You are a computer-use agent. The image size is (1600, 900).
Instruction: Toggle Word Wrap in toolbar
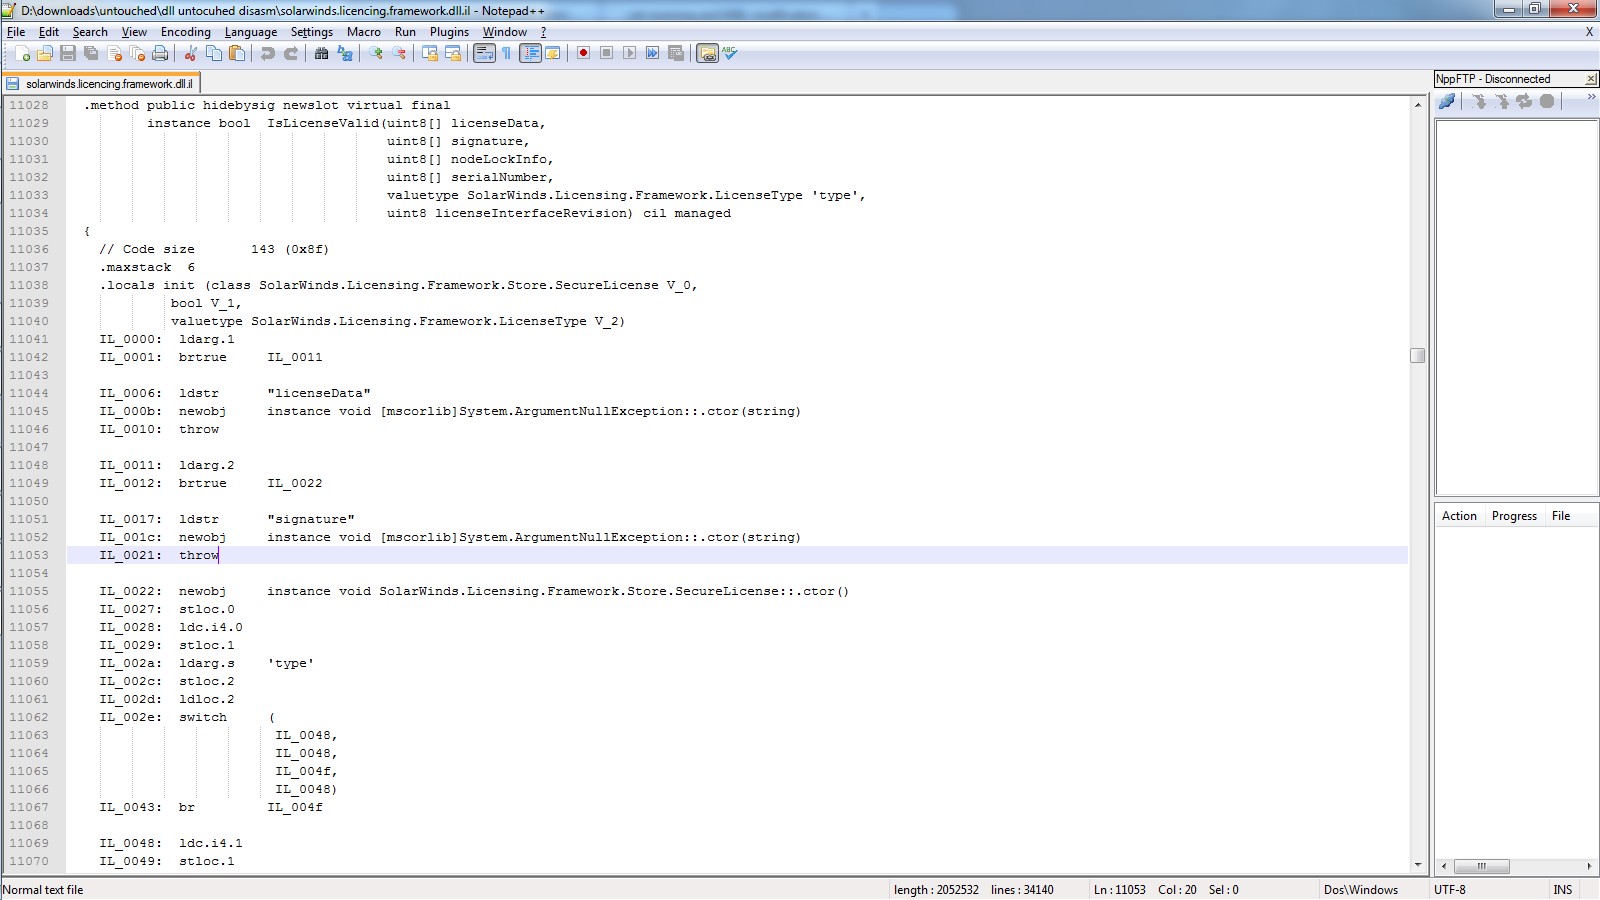tap(484, 54)
